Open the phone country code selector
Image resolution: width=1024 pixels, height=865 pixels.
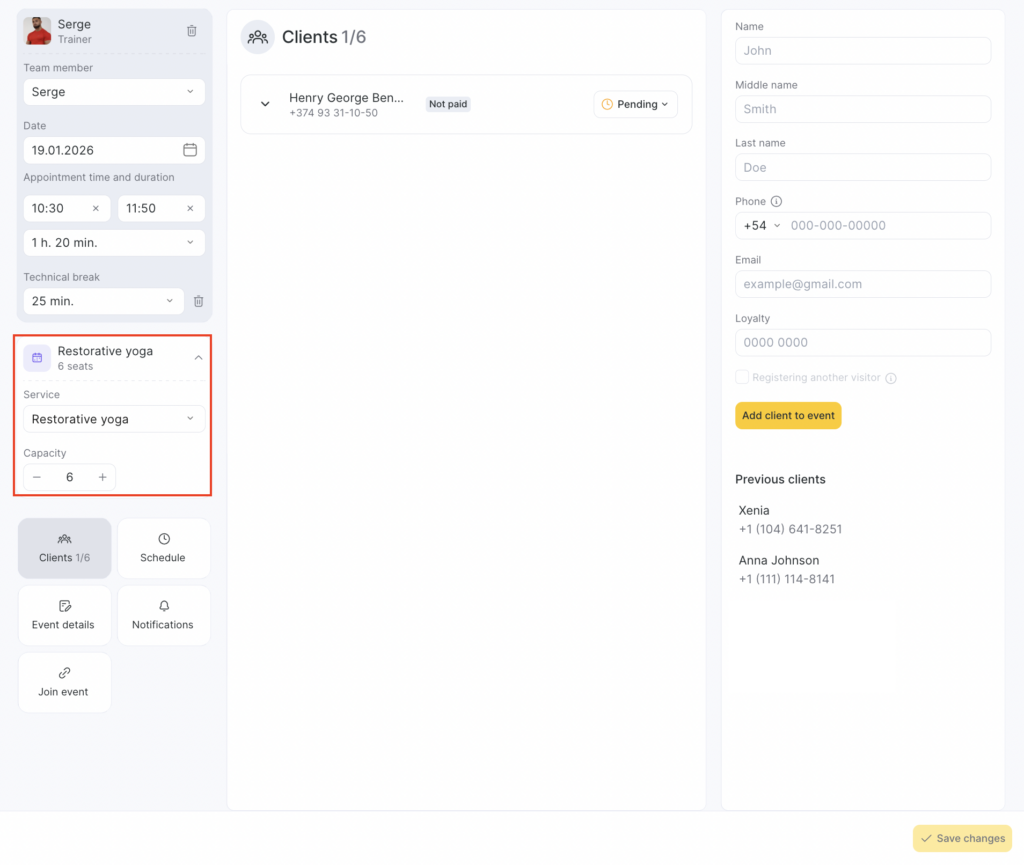point(761,226)
